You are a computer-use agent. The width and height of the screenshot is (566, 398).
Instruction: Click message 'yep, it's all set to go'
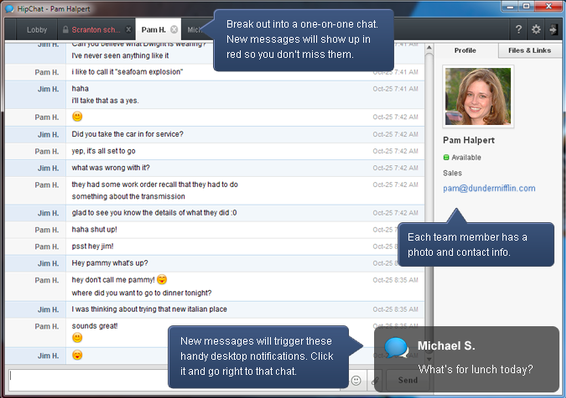104,151
